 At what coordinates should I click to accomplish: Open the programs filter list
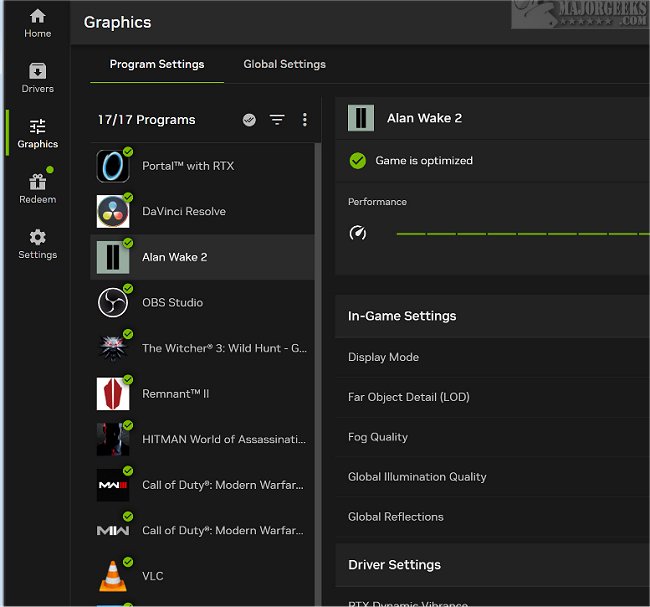(x=277, y=120)
